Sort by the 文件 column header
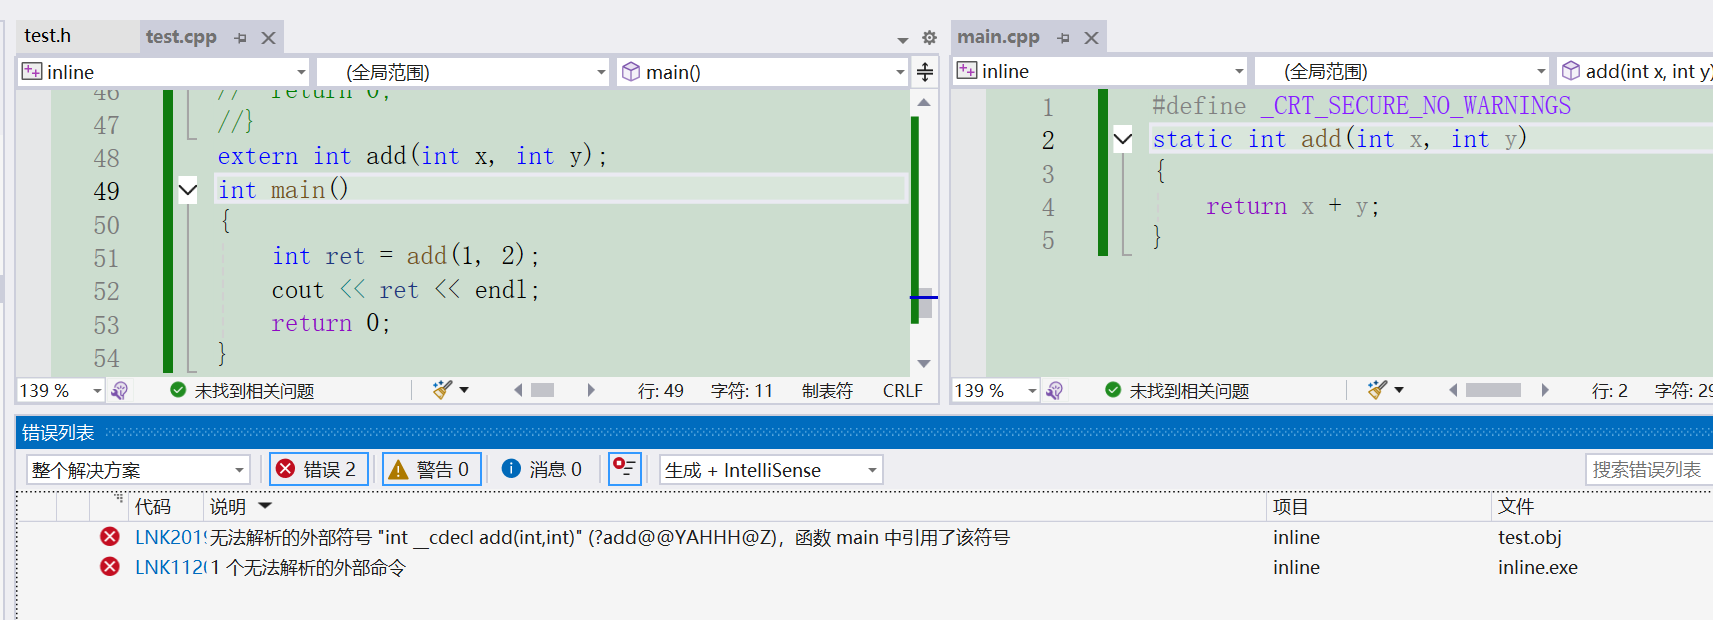The width and height of the screenshot is (1713, 620). [x=1516, y=507]
